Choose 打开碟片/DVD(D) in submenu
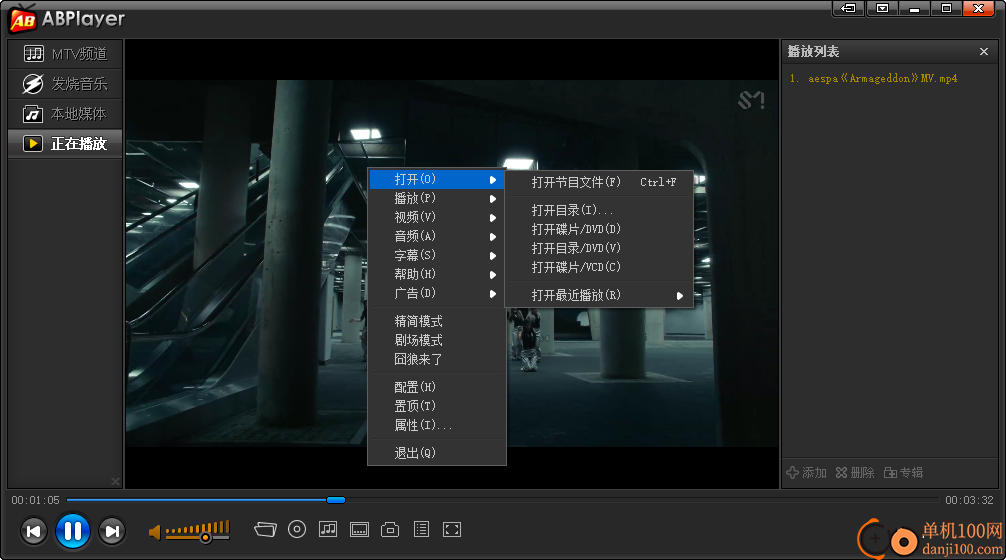Viewport: 1006px width, 560px height. 599,229
